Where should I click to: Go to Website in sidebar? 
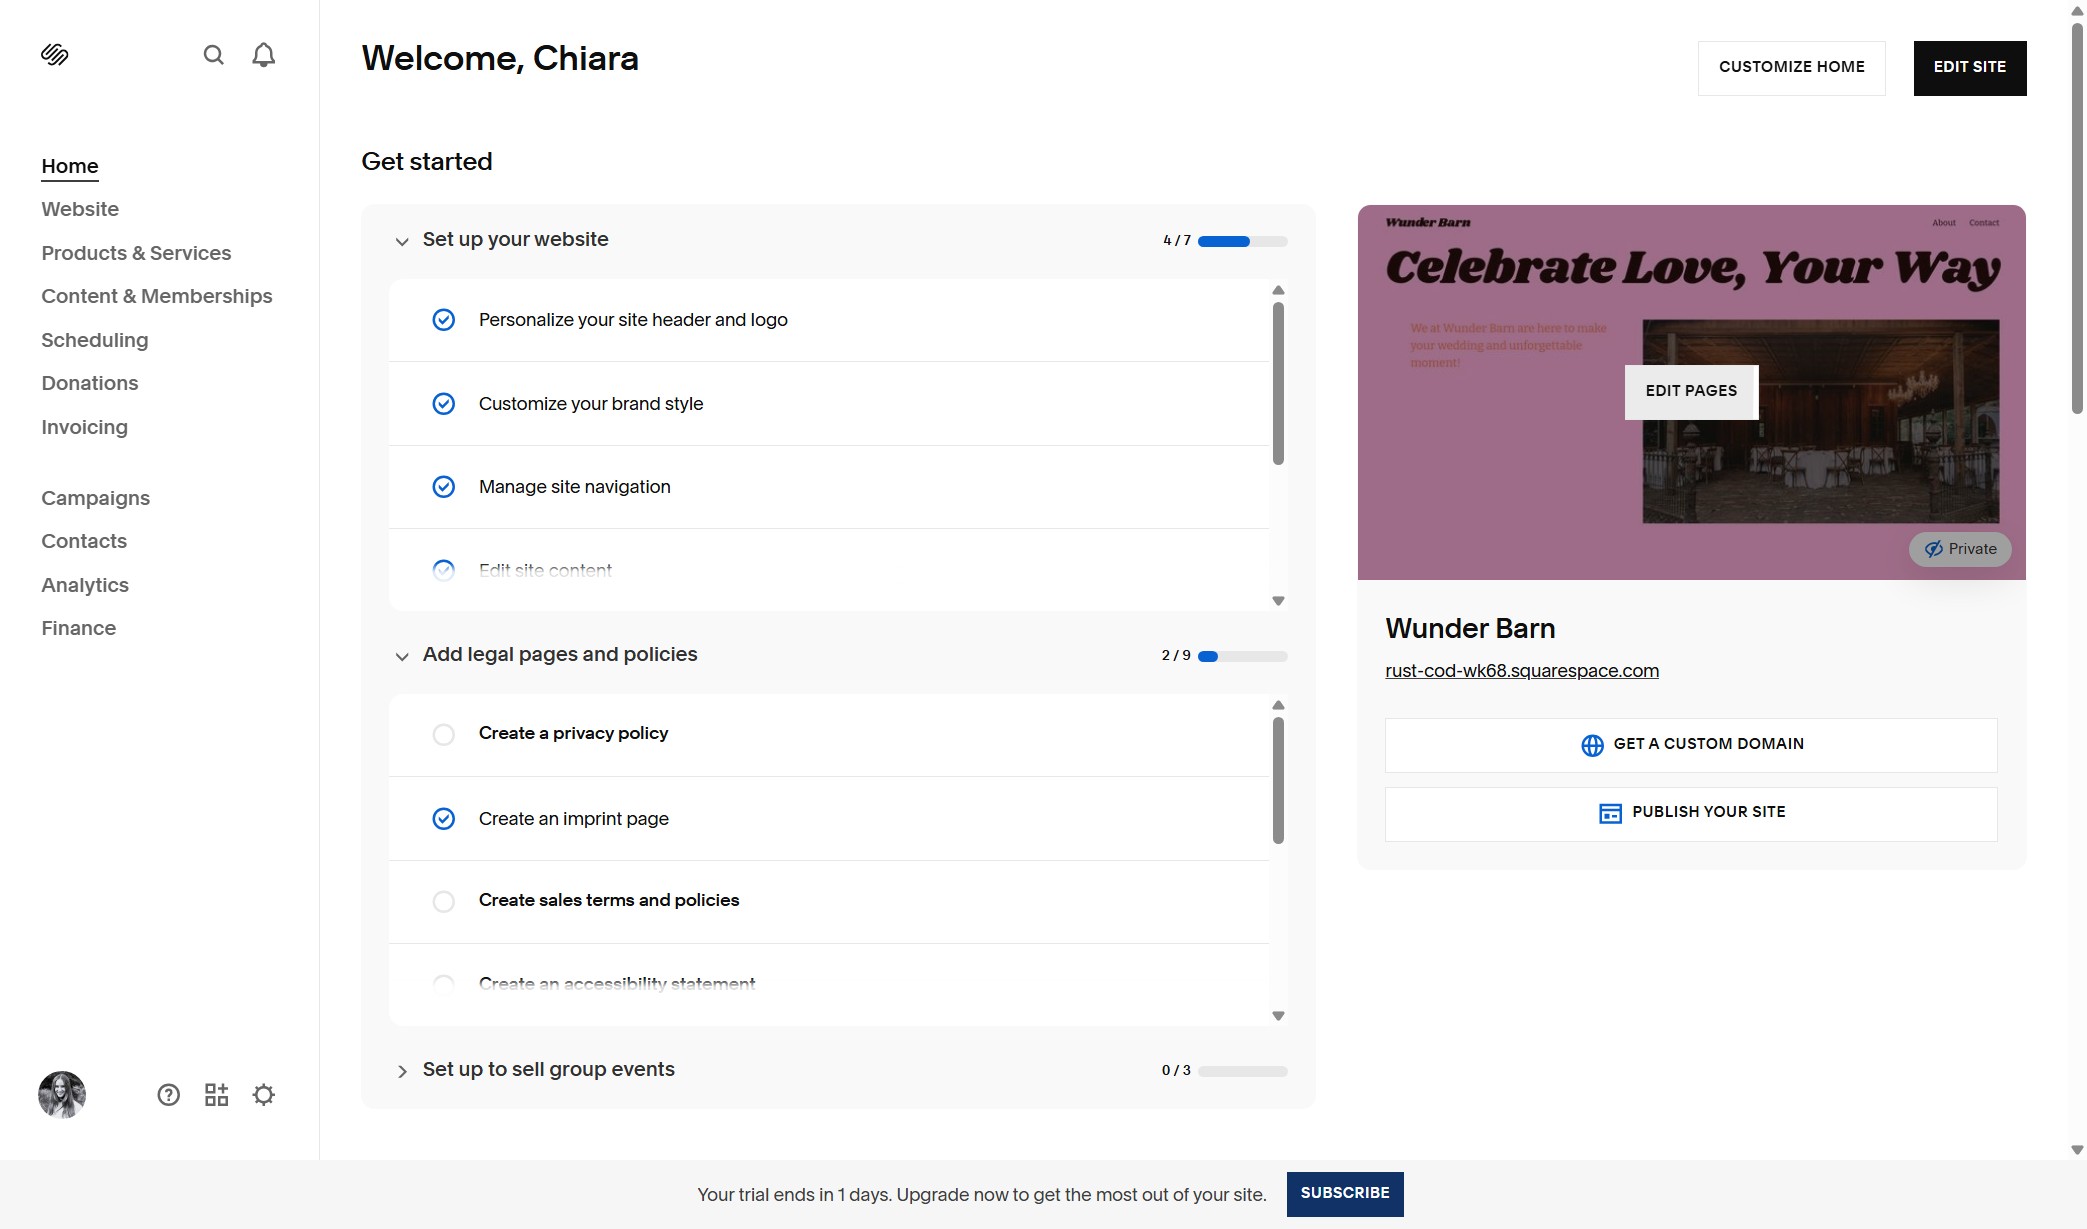click(x=80, y=209)
